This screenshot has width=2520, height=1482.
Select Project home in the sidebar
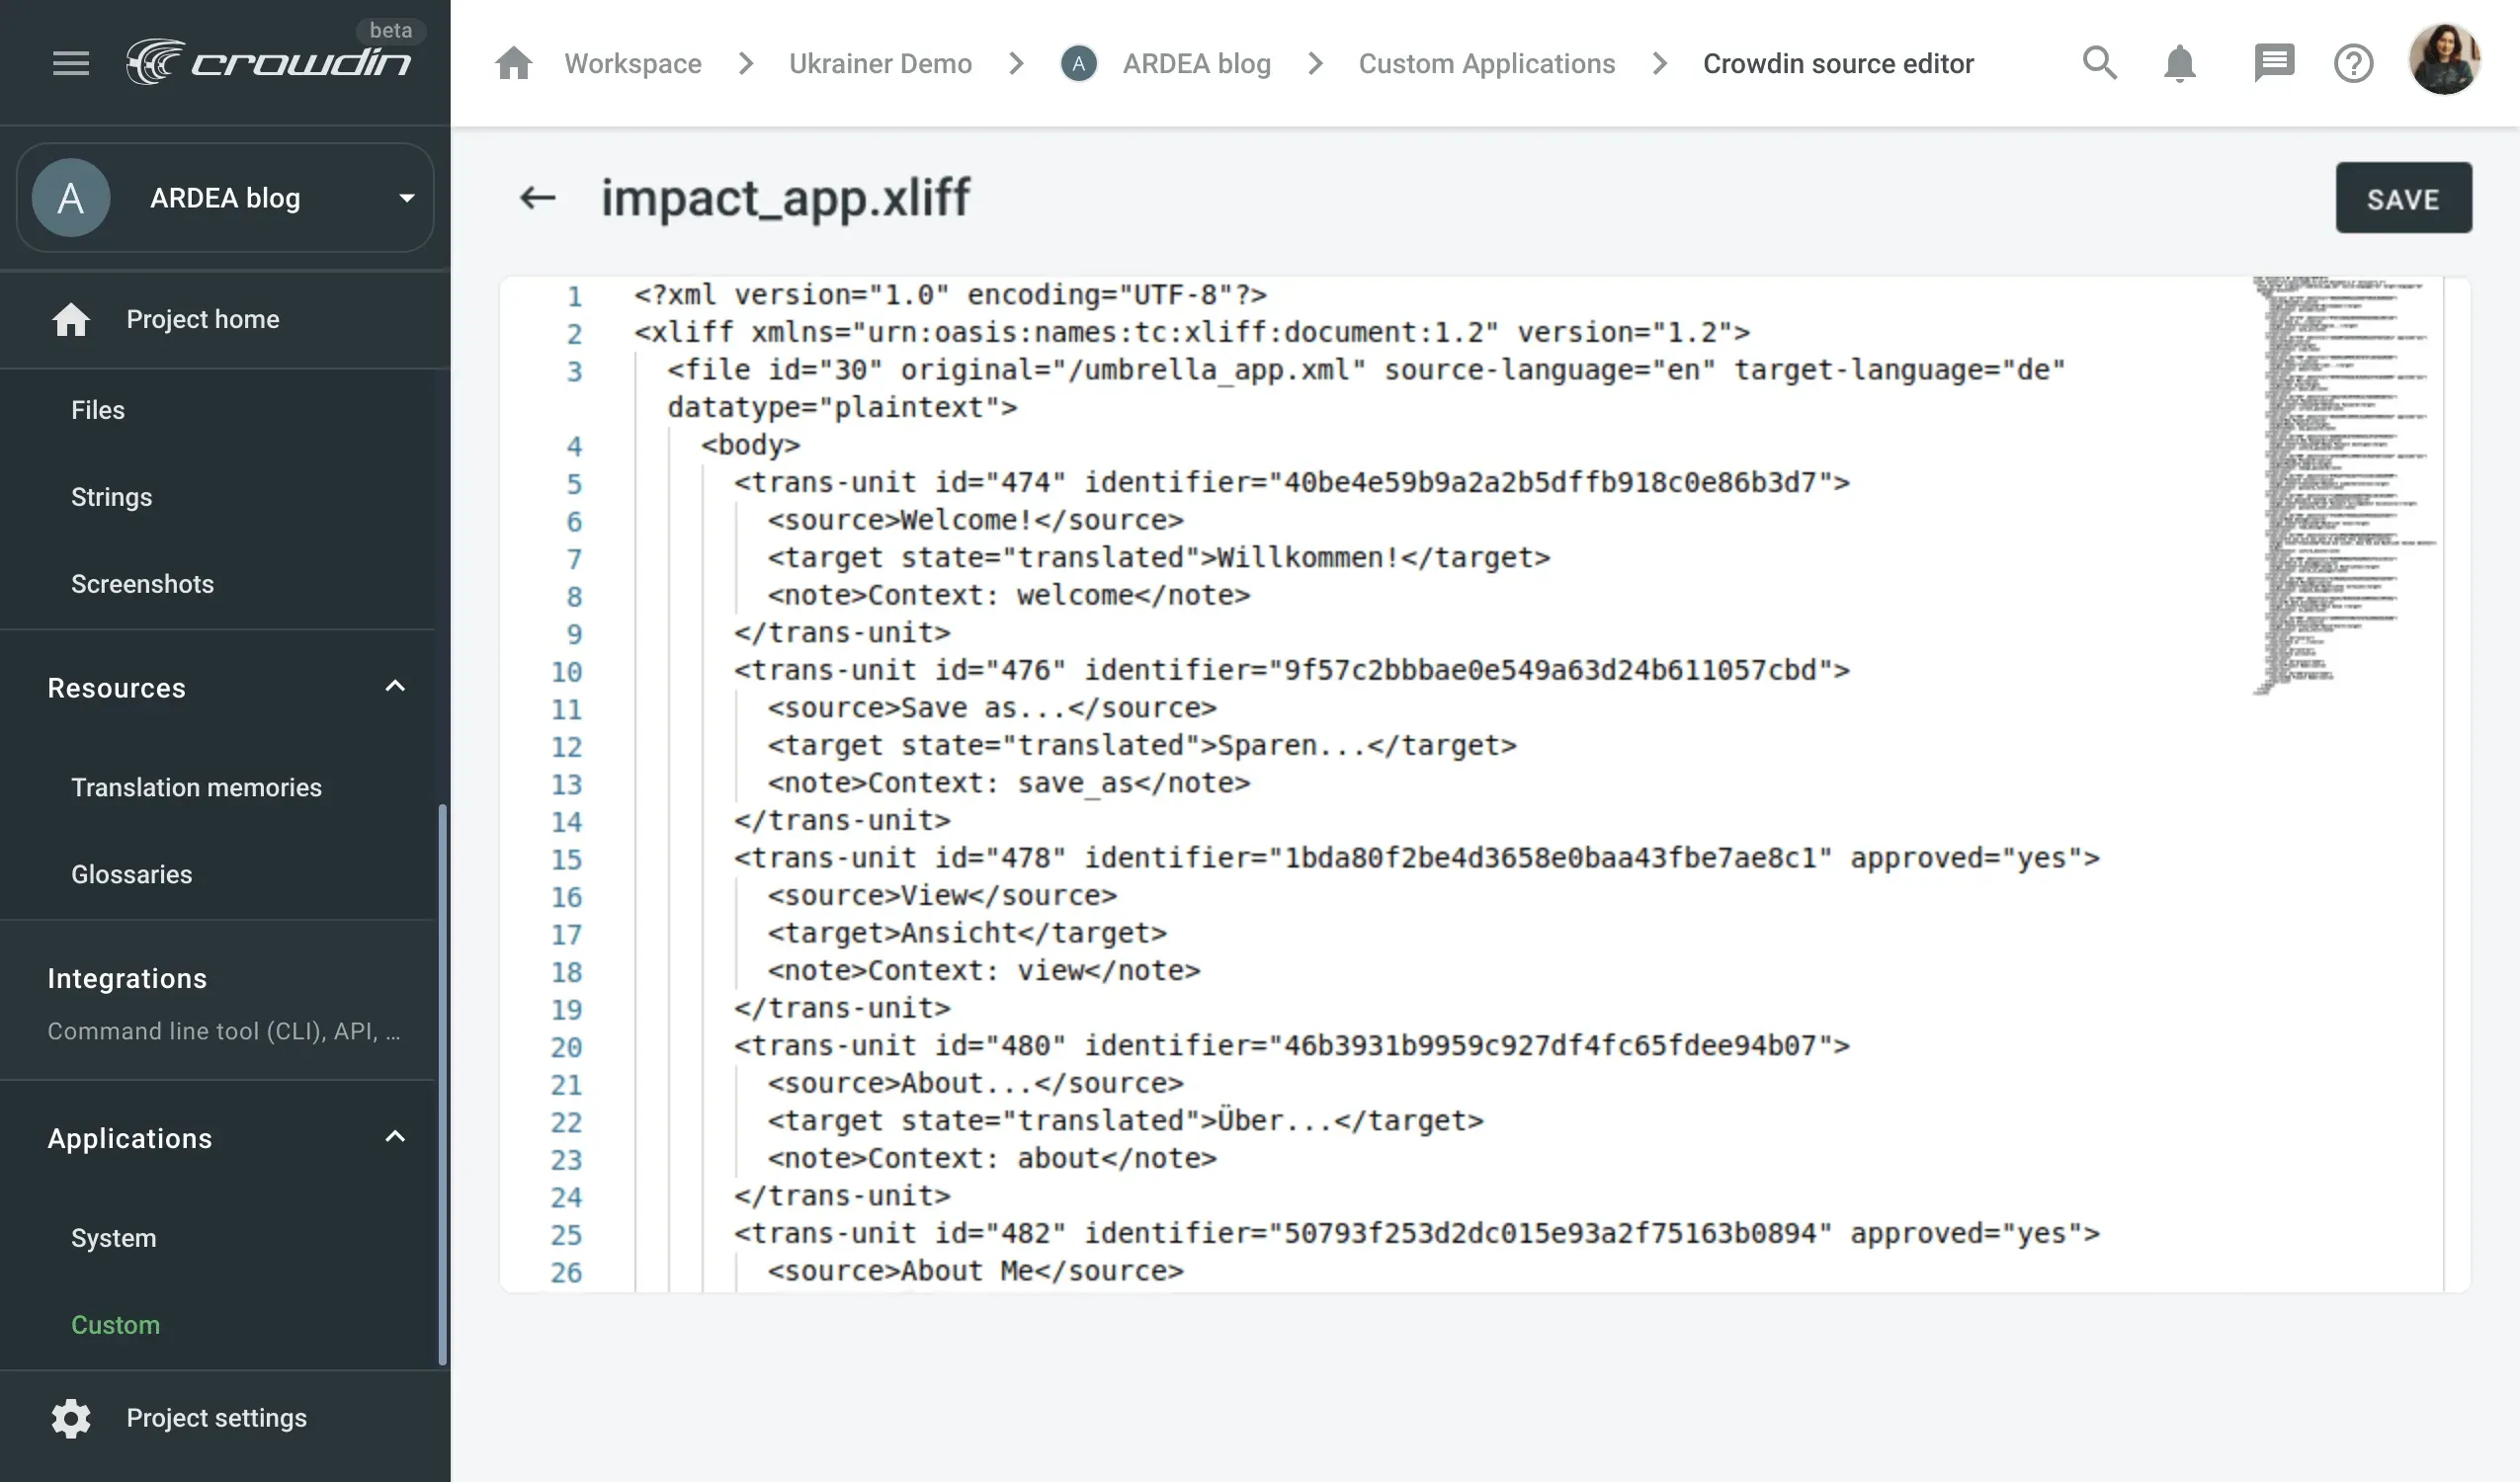[202, 319]
